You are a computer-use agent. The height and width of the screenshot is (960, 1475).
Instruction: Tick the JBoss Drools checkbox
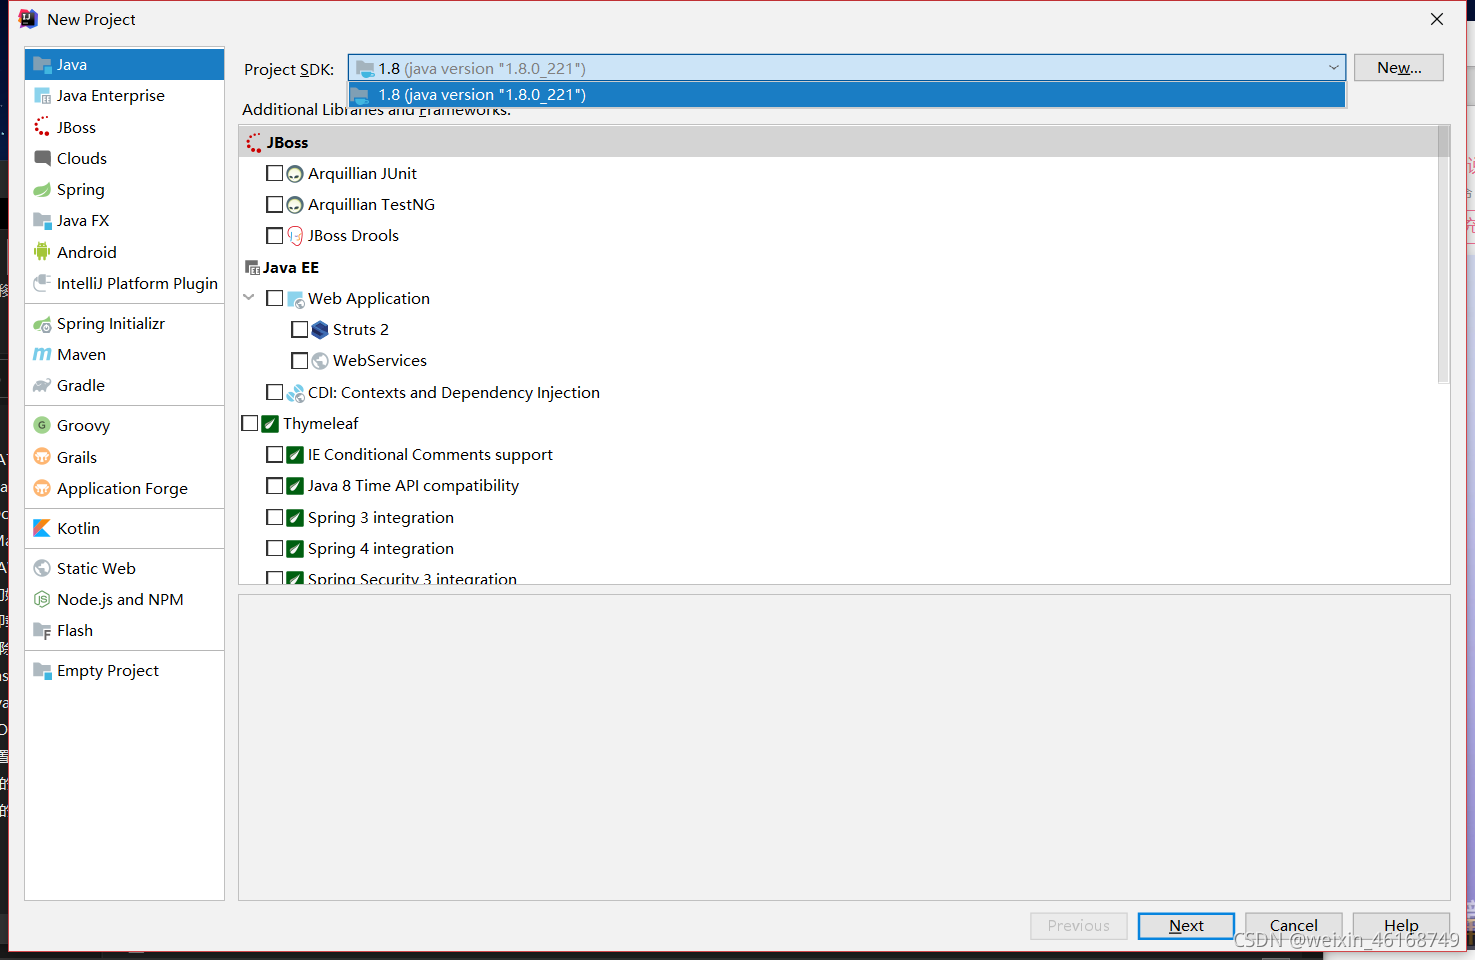[275, 236]
